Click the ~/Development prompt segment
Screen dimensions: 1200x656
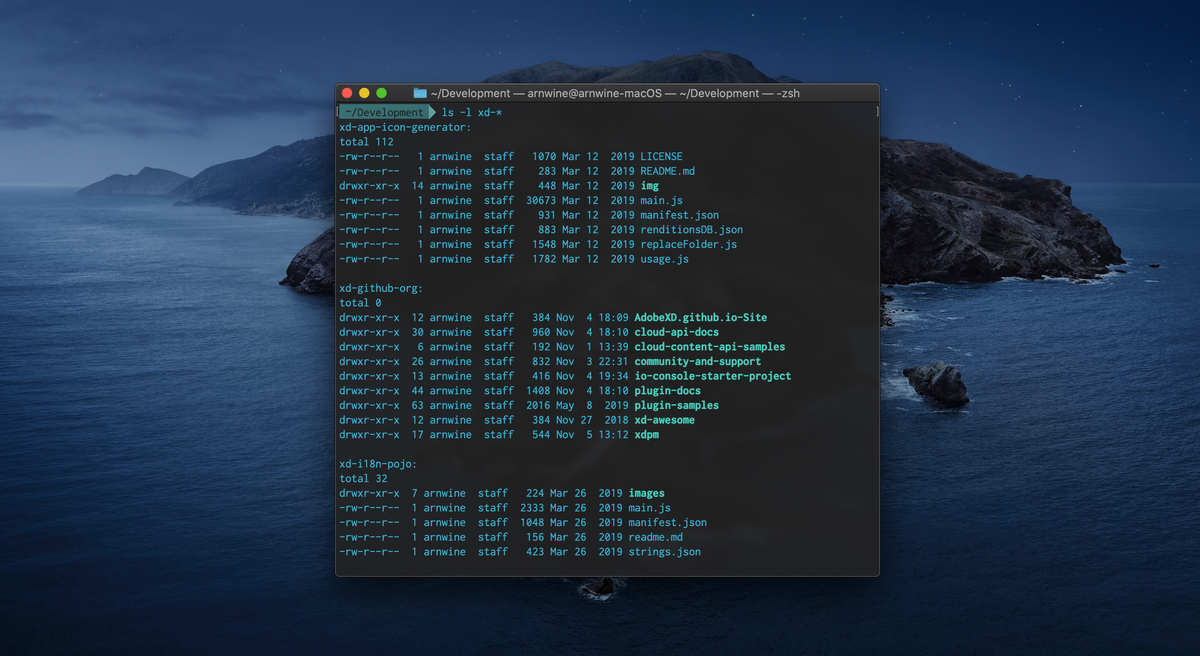[x=384, y=113]
